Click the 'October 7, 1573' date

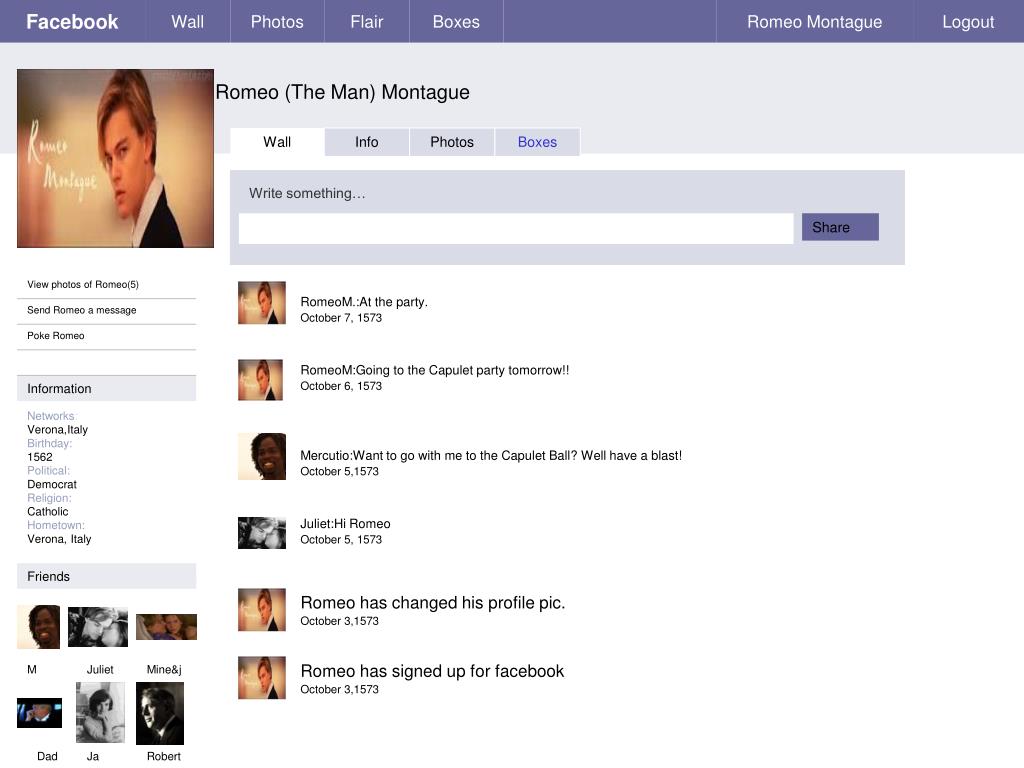click(341, 318)
